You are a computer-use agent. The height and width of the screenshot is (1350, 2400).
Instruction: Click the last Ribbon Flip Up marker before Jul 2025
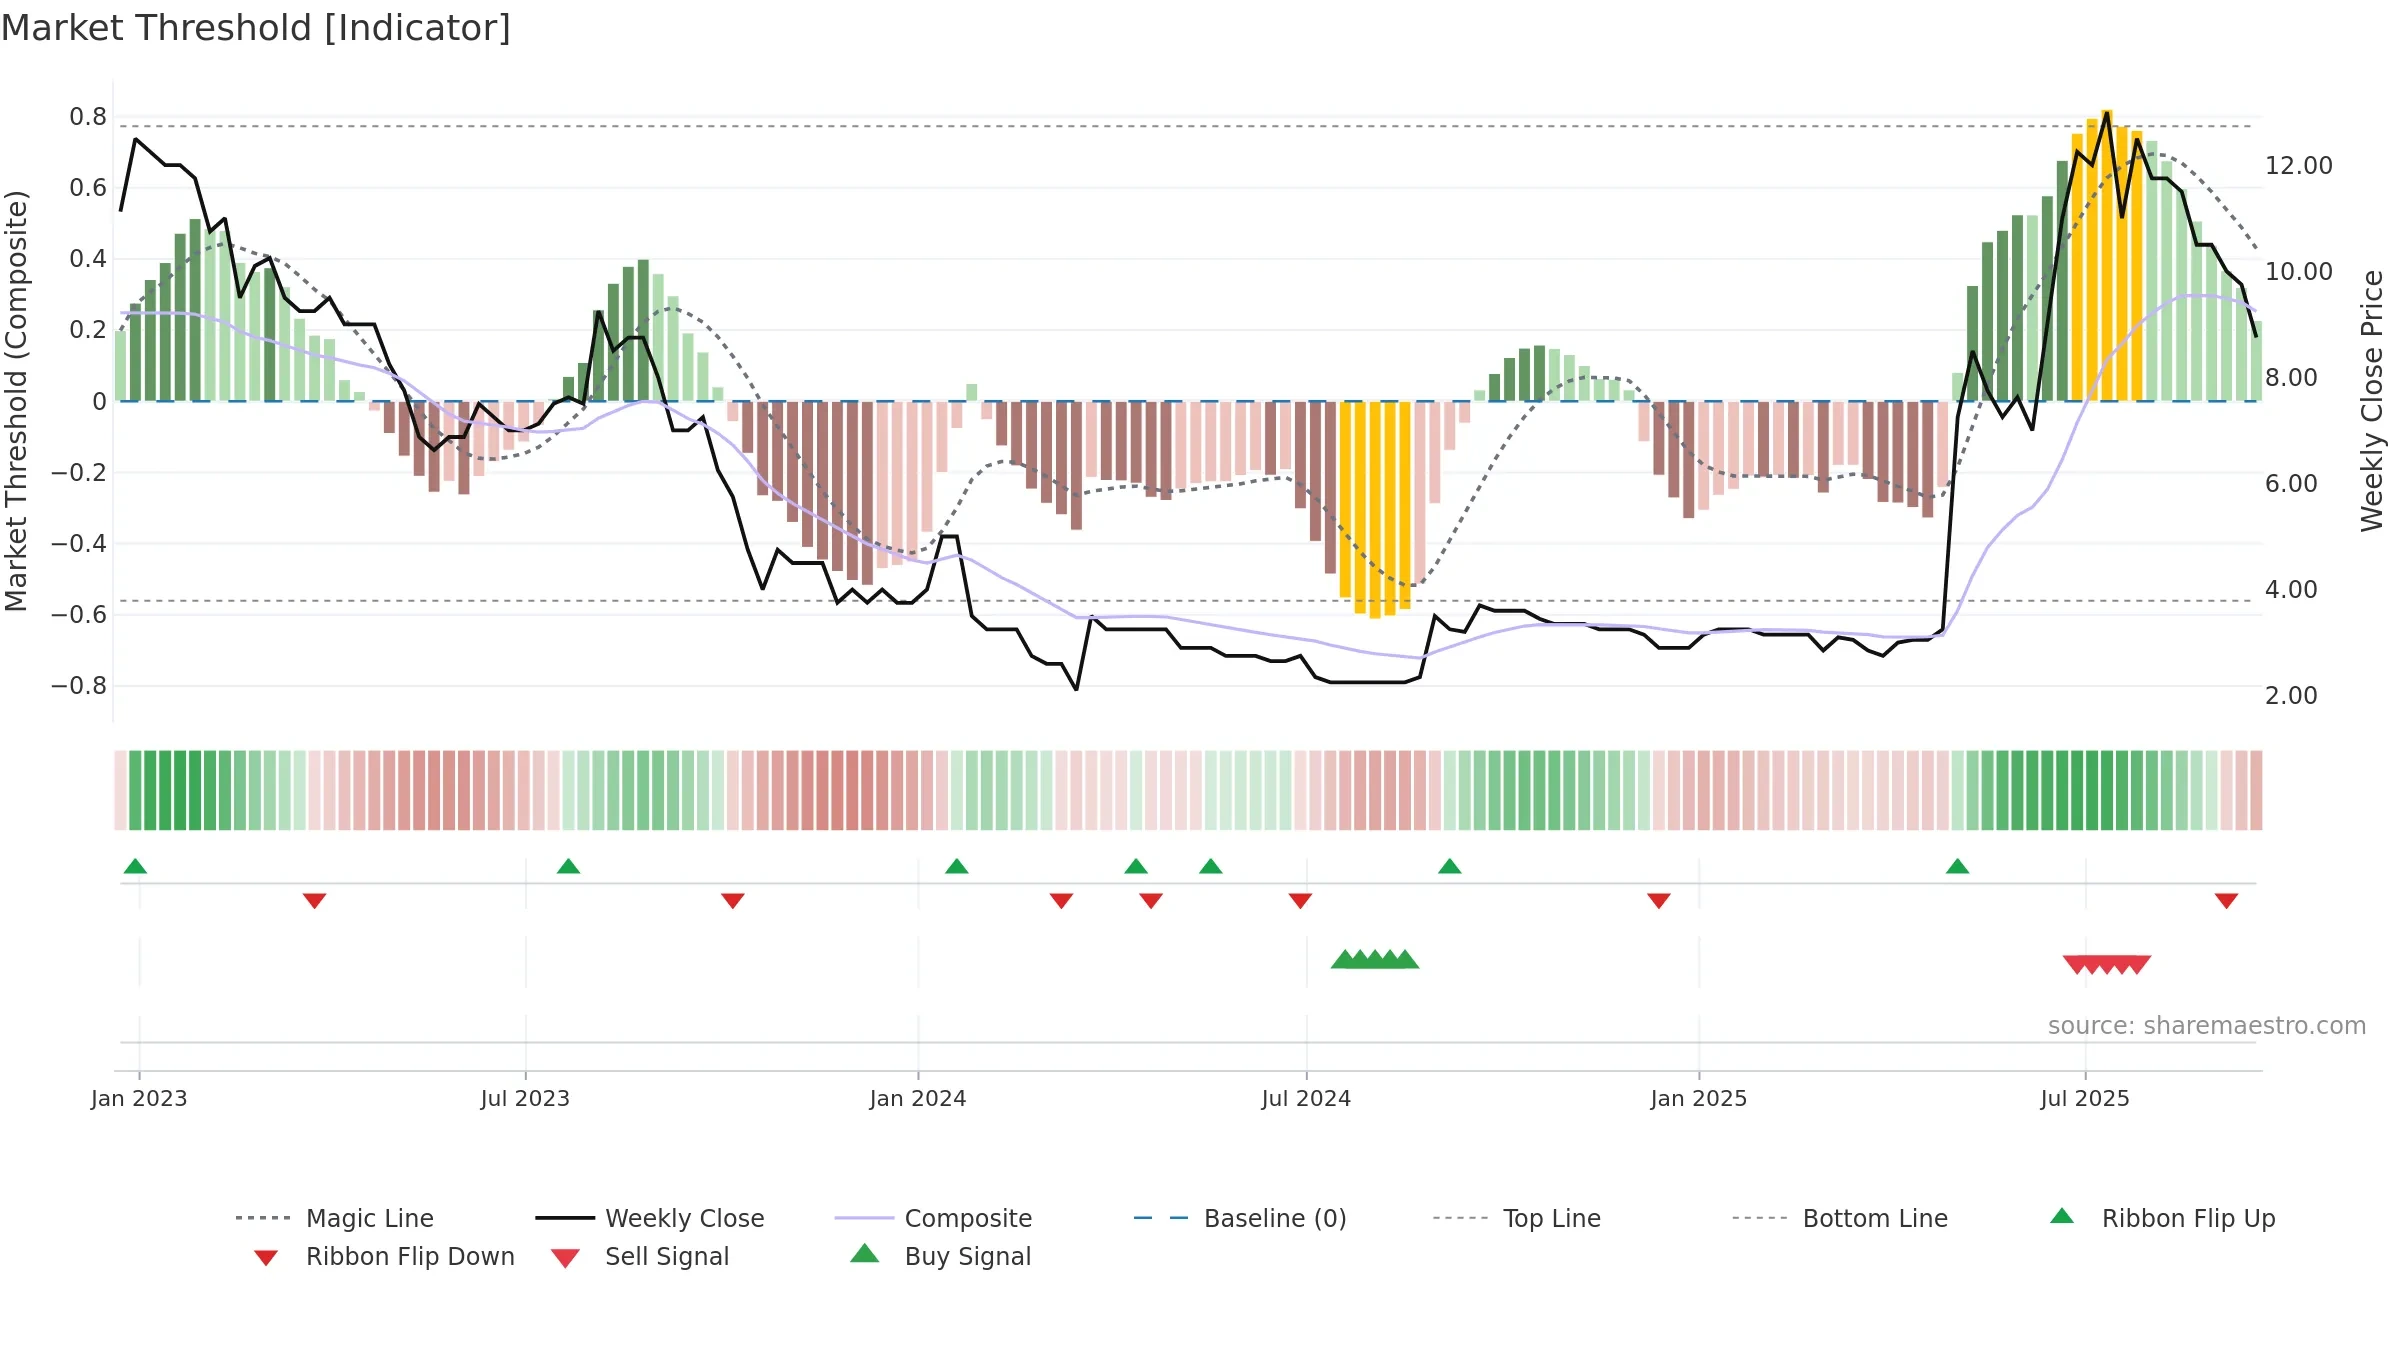point(1957,866)
